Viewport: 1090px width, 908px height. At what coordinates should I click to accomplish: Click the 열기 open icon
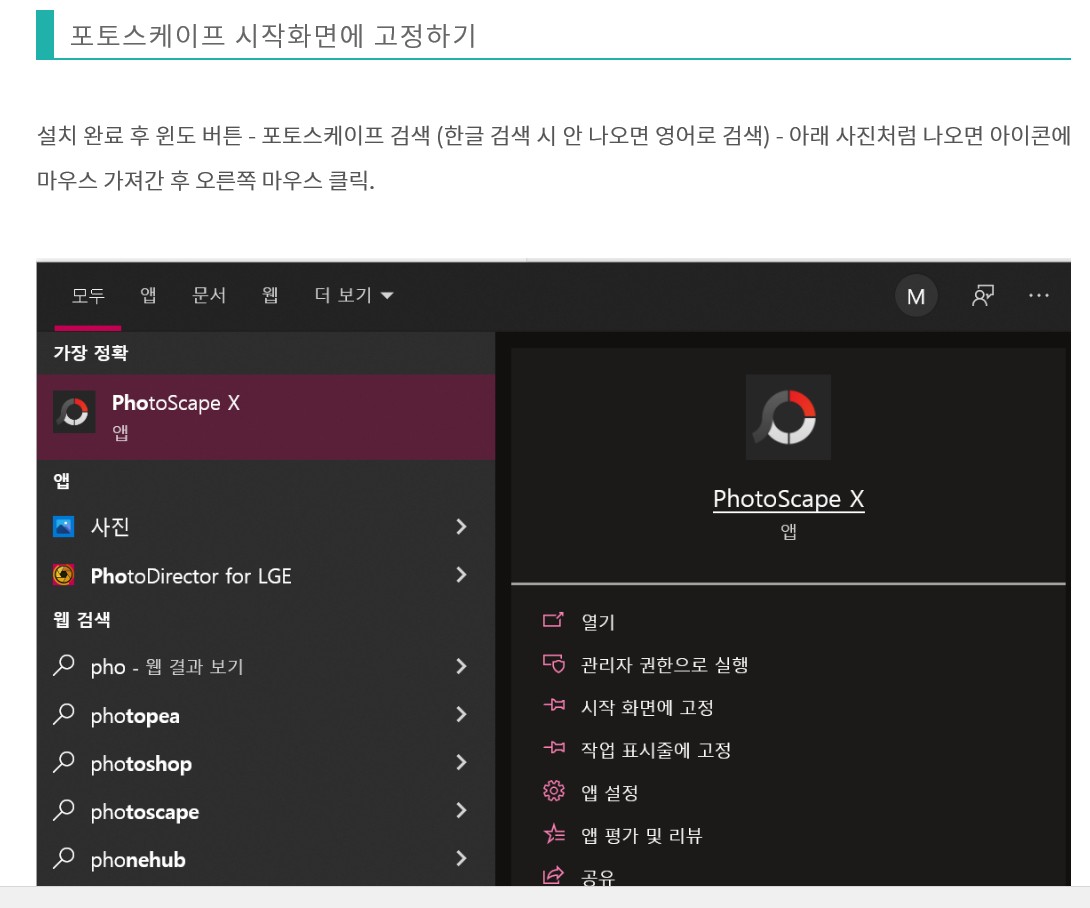click(x=553, y=619)
